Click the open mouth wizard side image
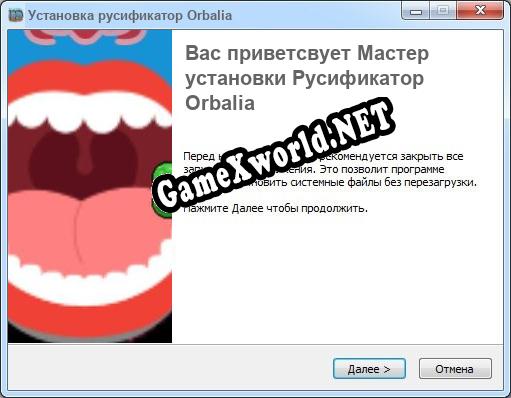The width and height of the screenshot is (511, 398). pyautogui.click(x=90, y=186)
